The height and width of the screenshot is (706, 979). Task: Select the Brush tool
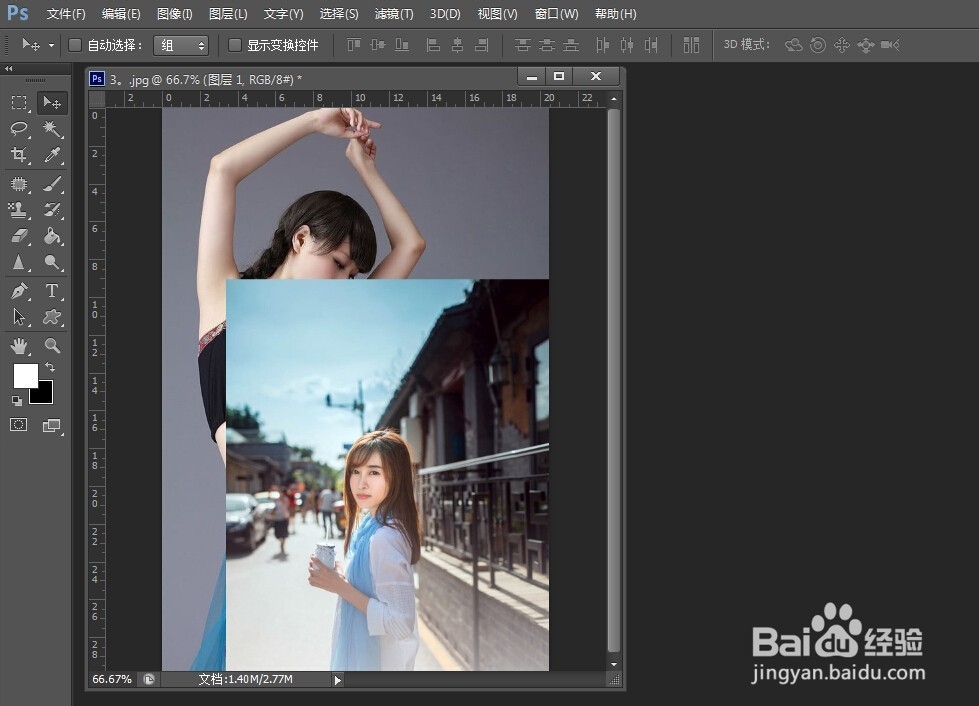(52, 184)
